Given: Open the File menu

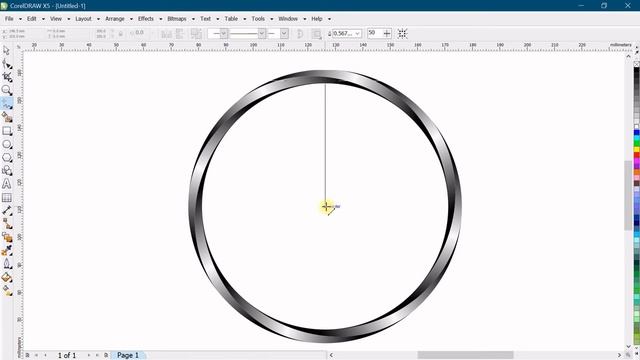Looking at the screenshot, I should (x=9, y=19).
